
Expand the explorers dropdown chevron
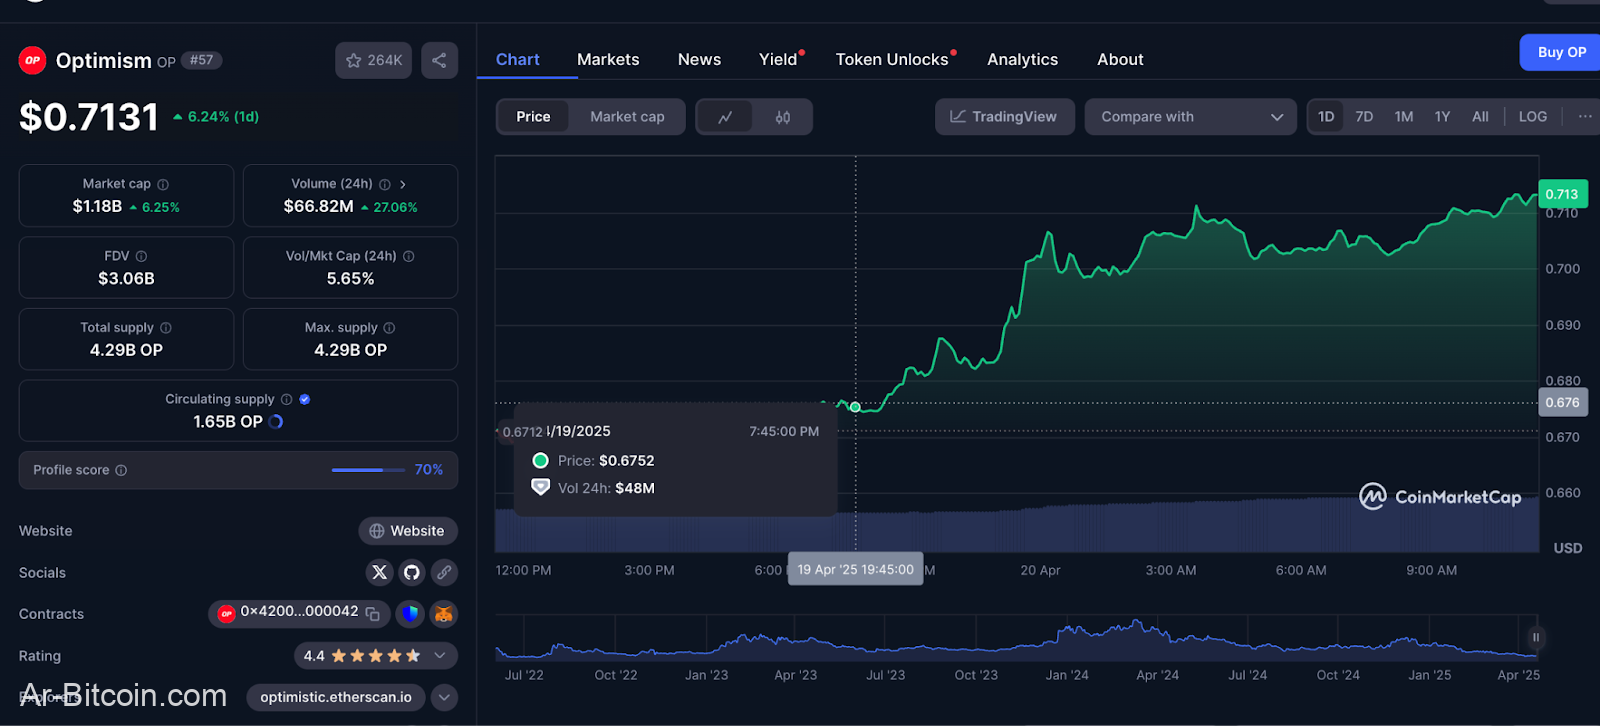click(444, 697)
